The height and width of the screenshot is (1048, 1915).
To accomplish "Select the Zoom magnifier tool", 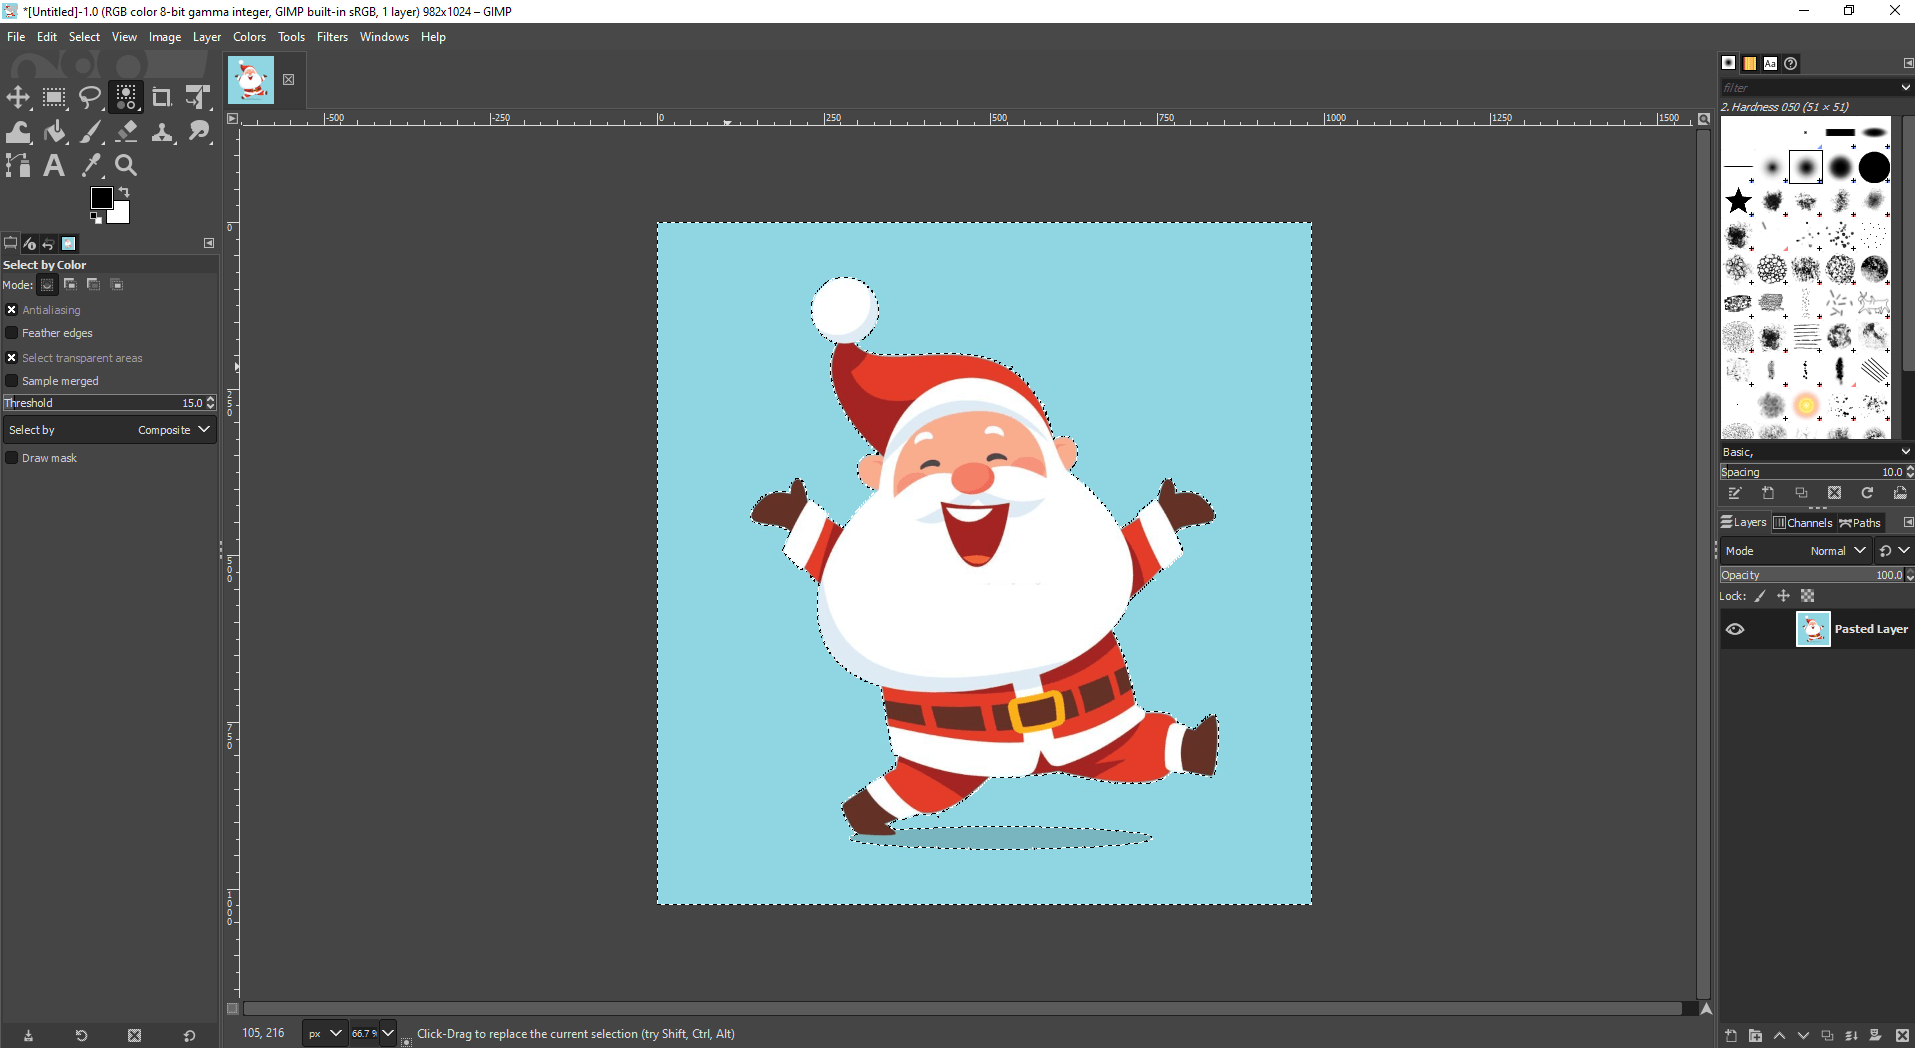I will tap(126, 165).
